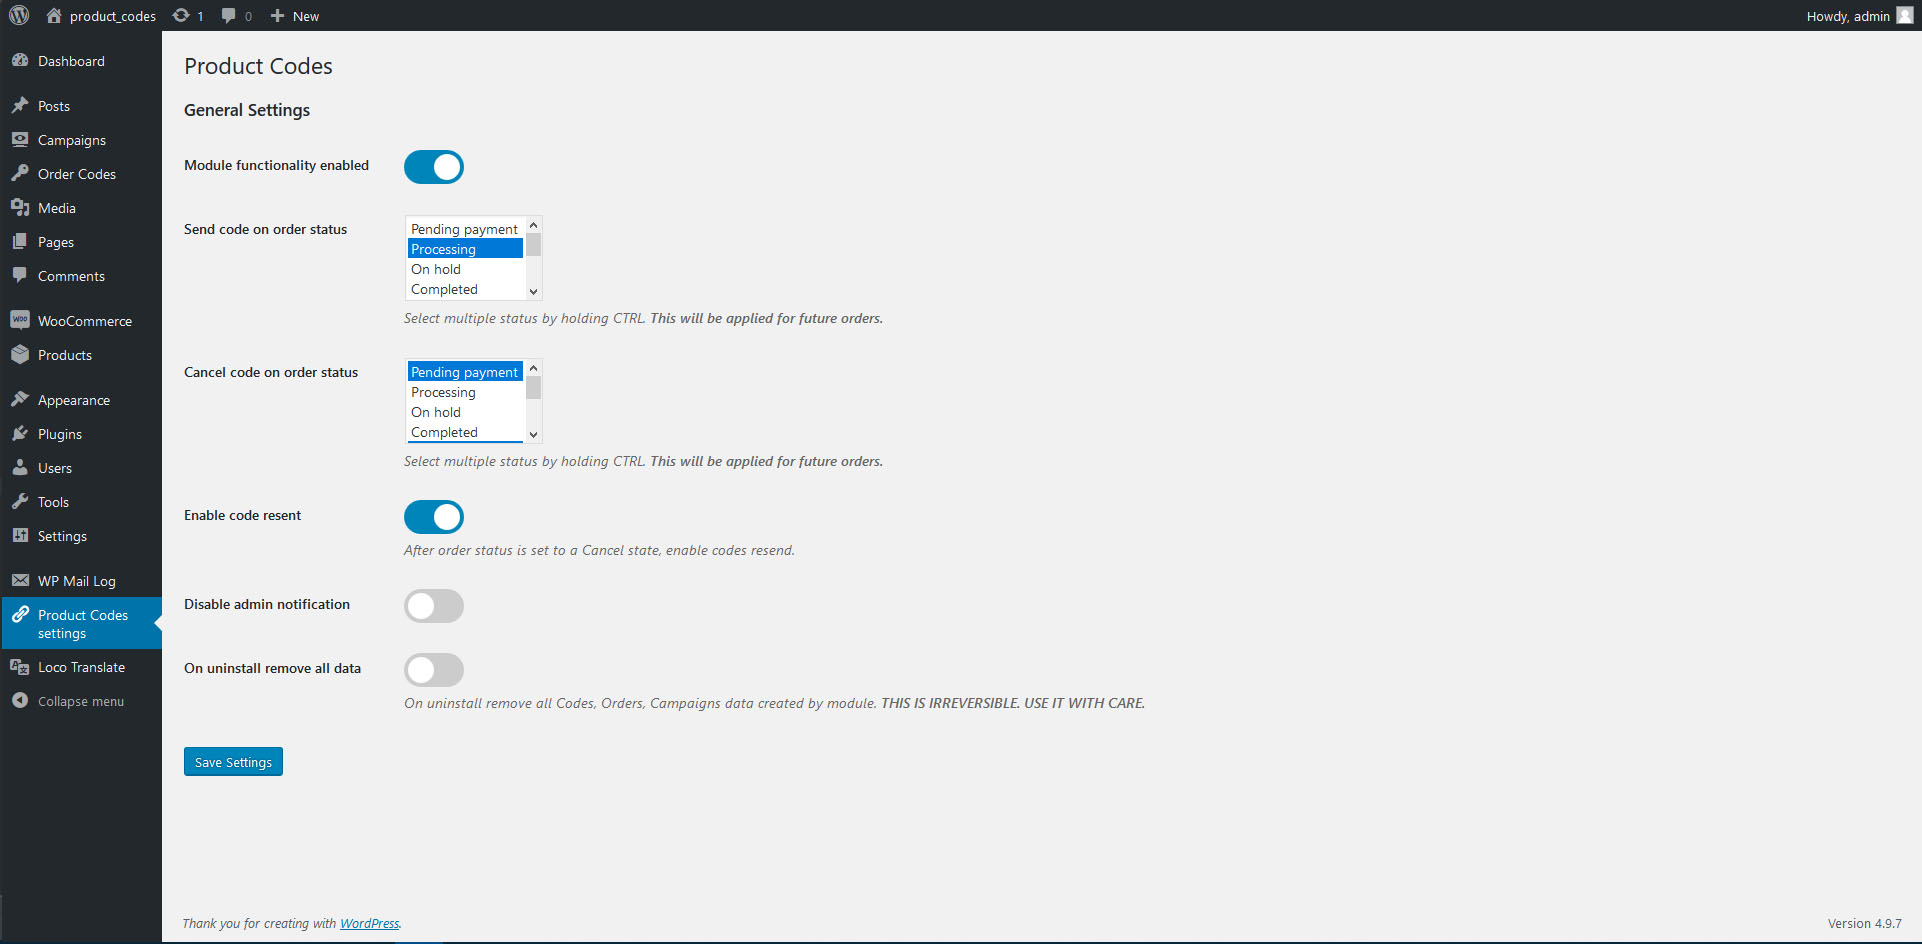The height and width of the screenshot is (944, 1922).
Task: Click the New content link text
Action: click(x=306, y=16)
